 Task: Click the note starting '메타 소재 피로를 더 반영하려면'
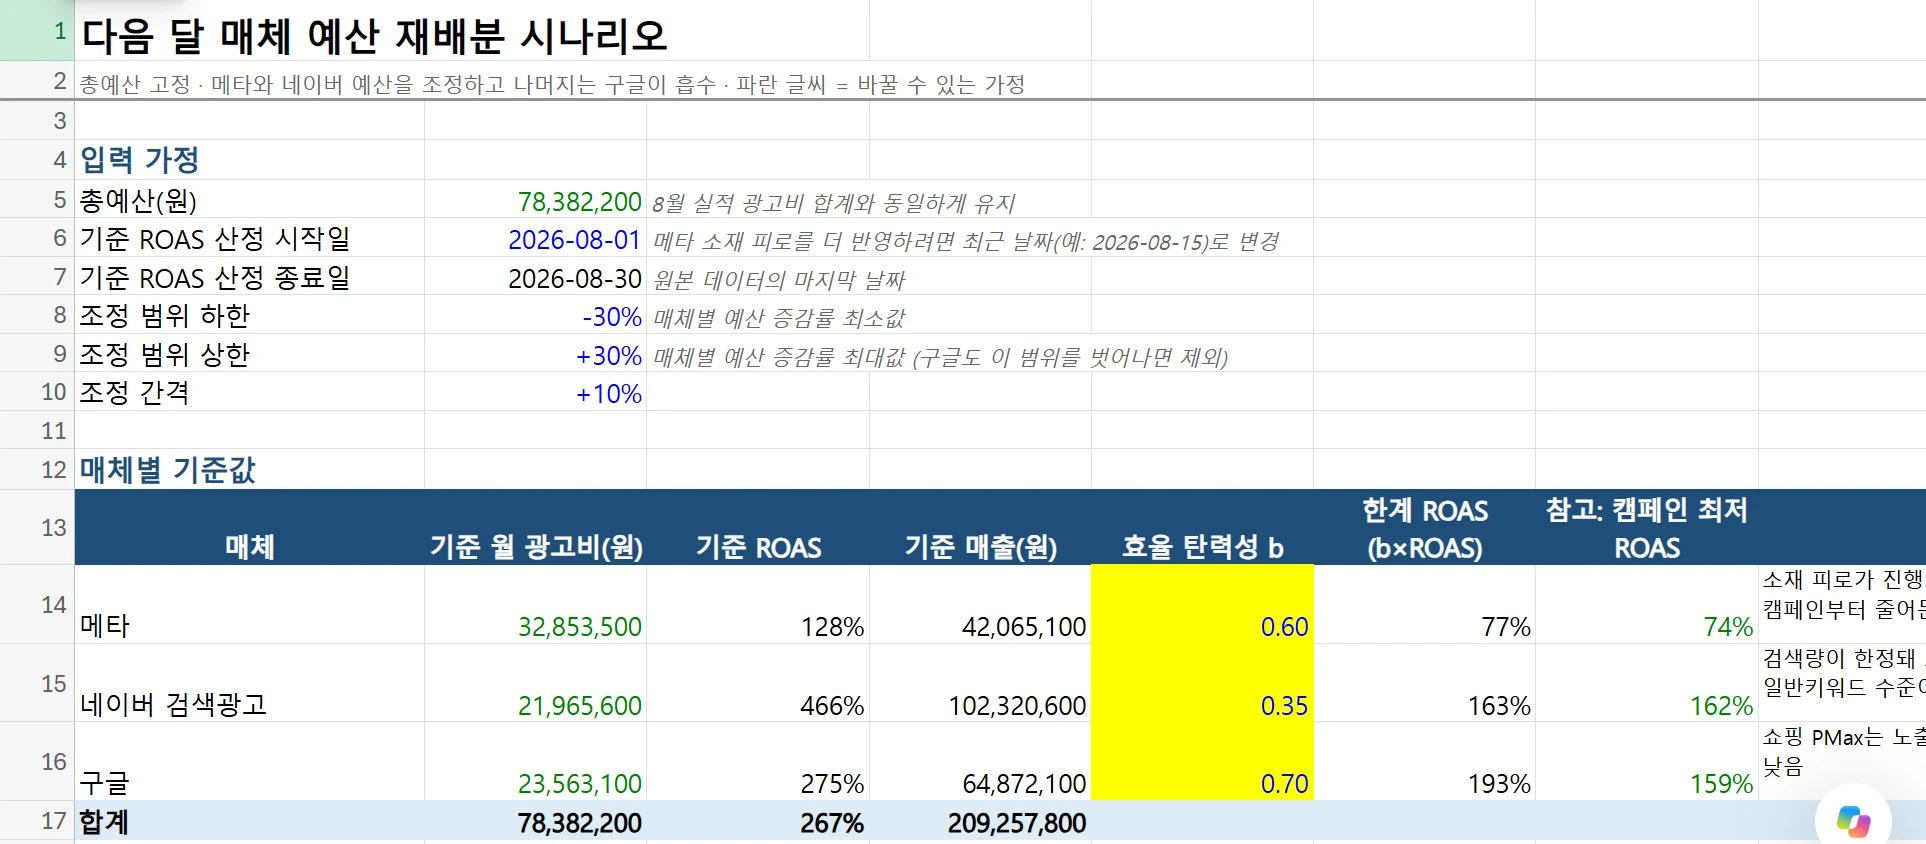(966, 242)
